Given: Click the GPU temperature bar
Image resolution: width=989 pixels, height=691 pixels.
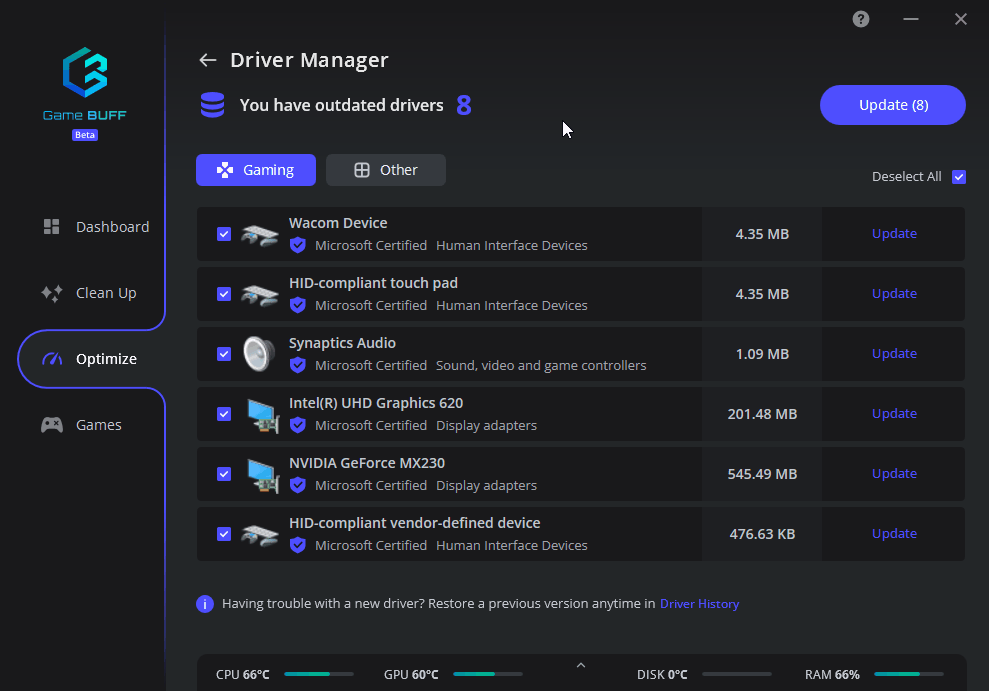Looking at the screenshot, I should click(488, 674).
